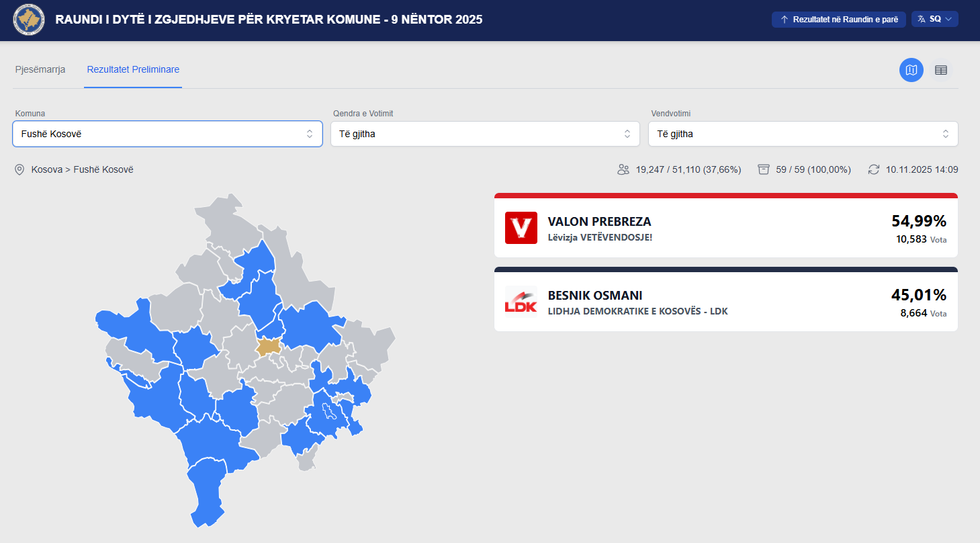Go to Rezultatet në Raundin e parë

[838, 19]
